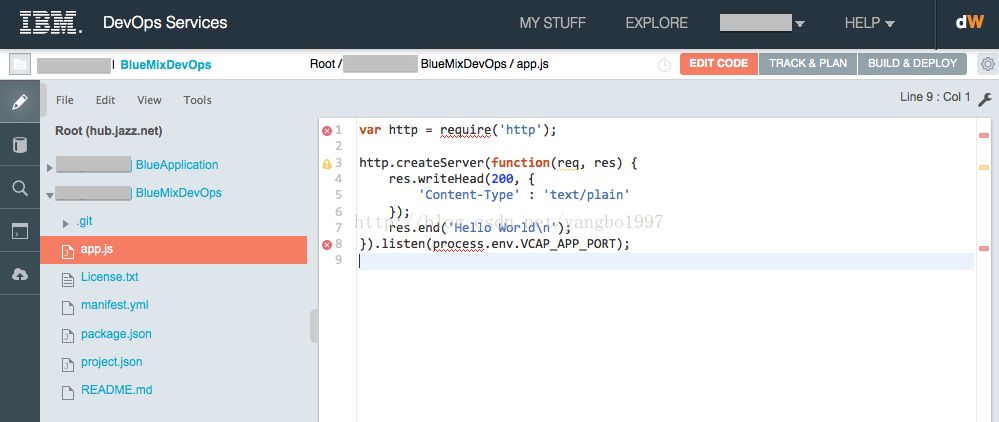Screen dimensions: 999x422
Task: Click error marker on line 8
Action: (327, 245)
